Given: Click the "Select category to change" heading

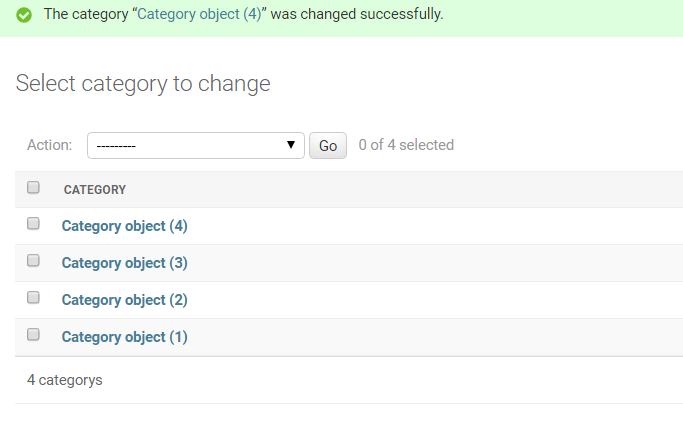Looking at the screenshot, I should click(143, 84).
